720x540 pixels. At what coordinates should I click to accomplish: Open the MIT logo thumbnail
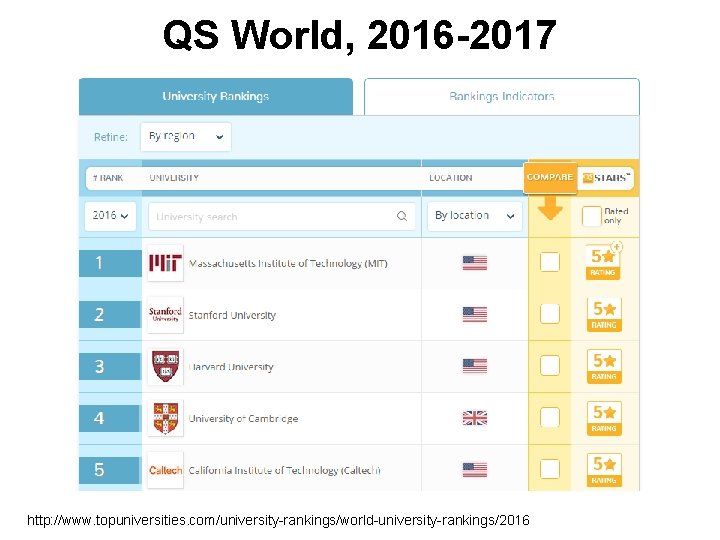point(165,263)
